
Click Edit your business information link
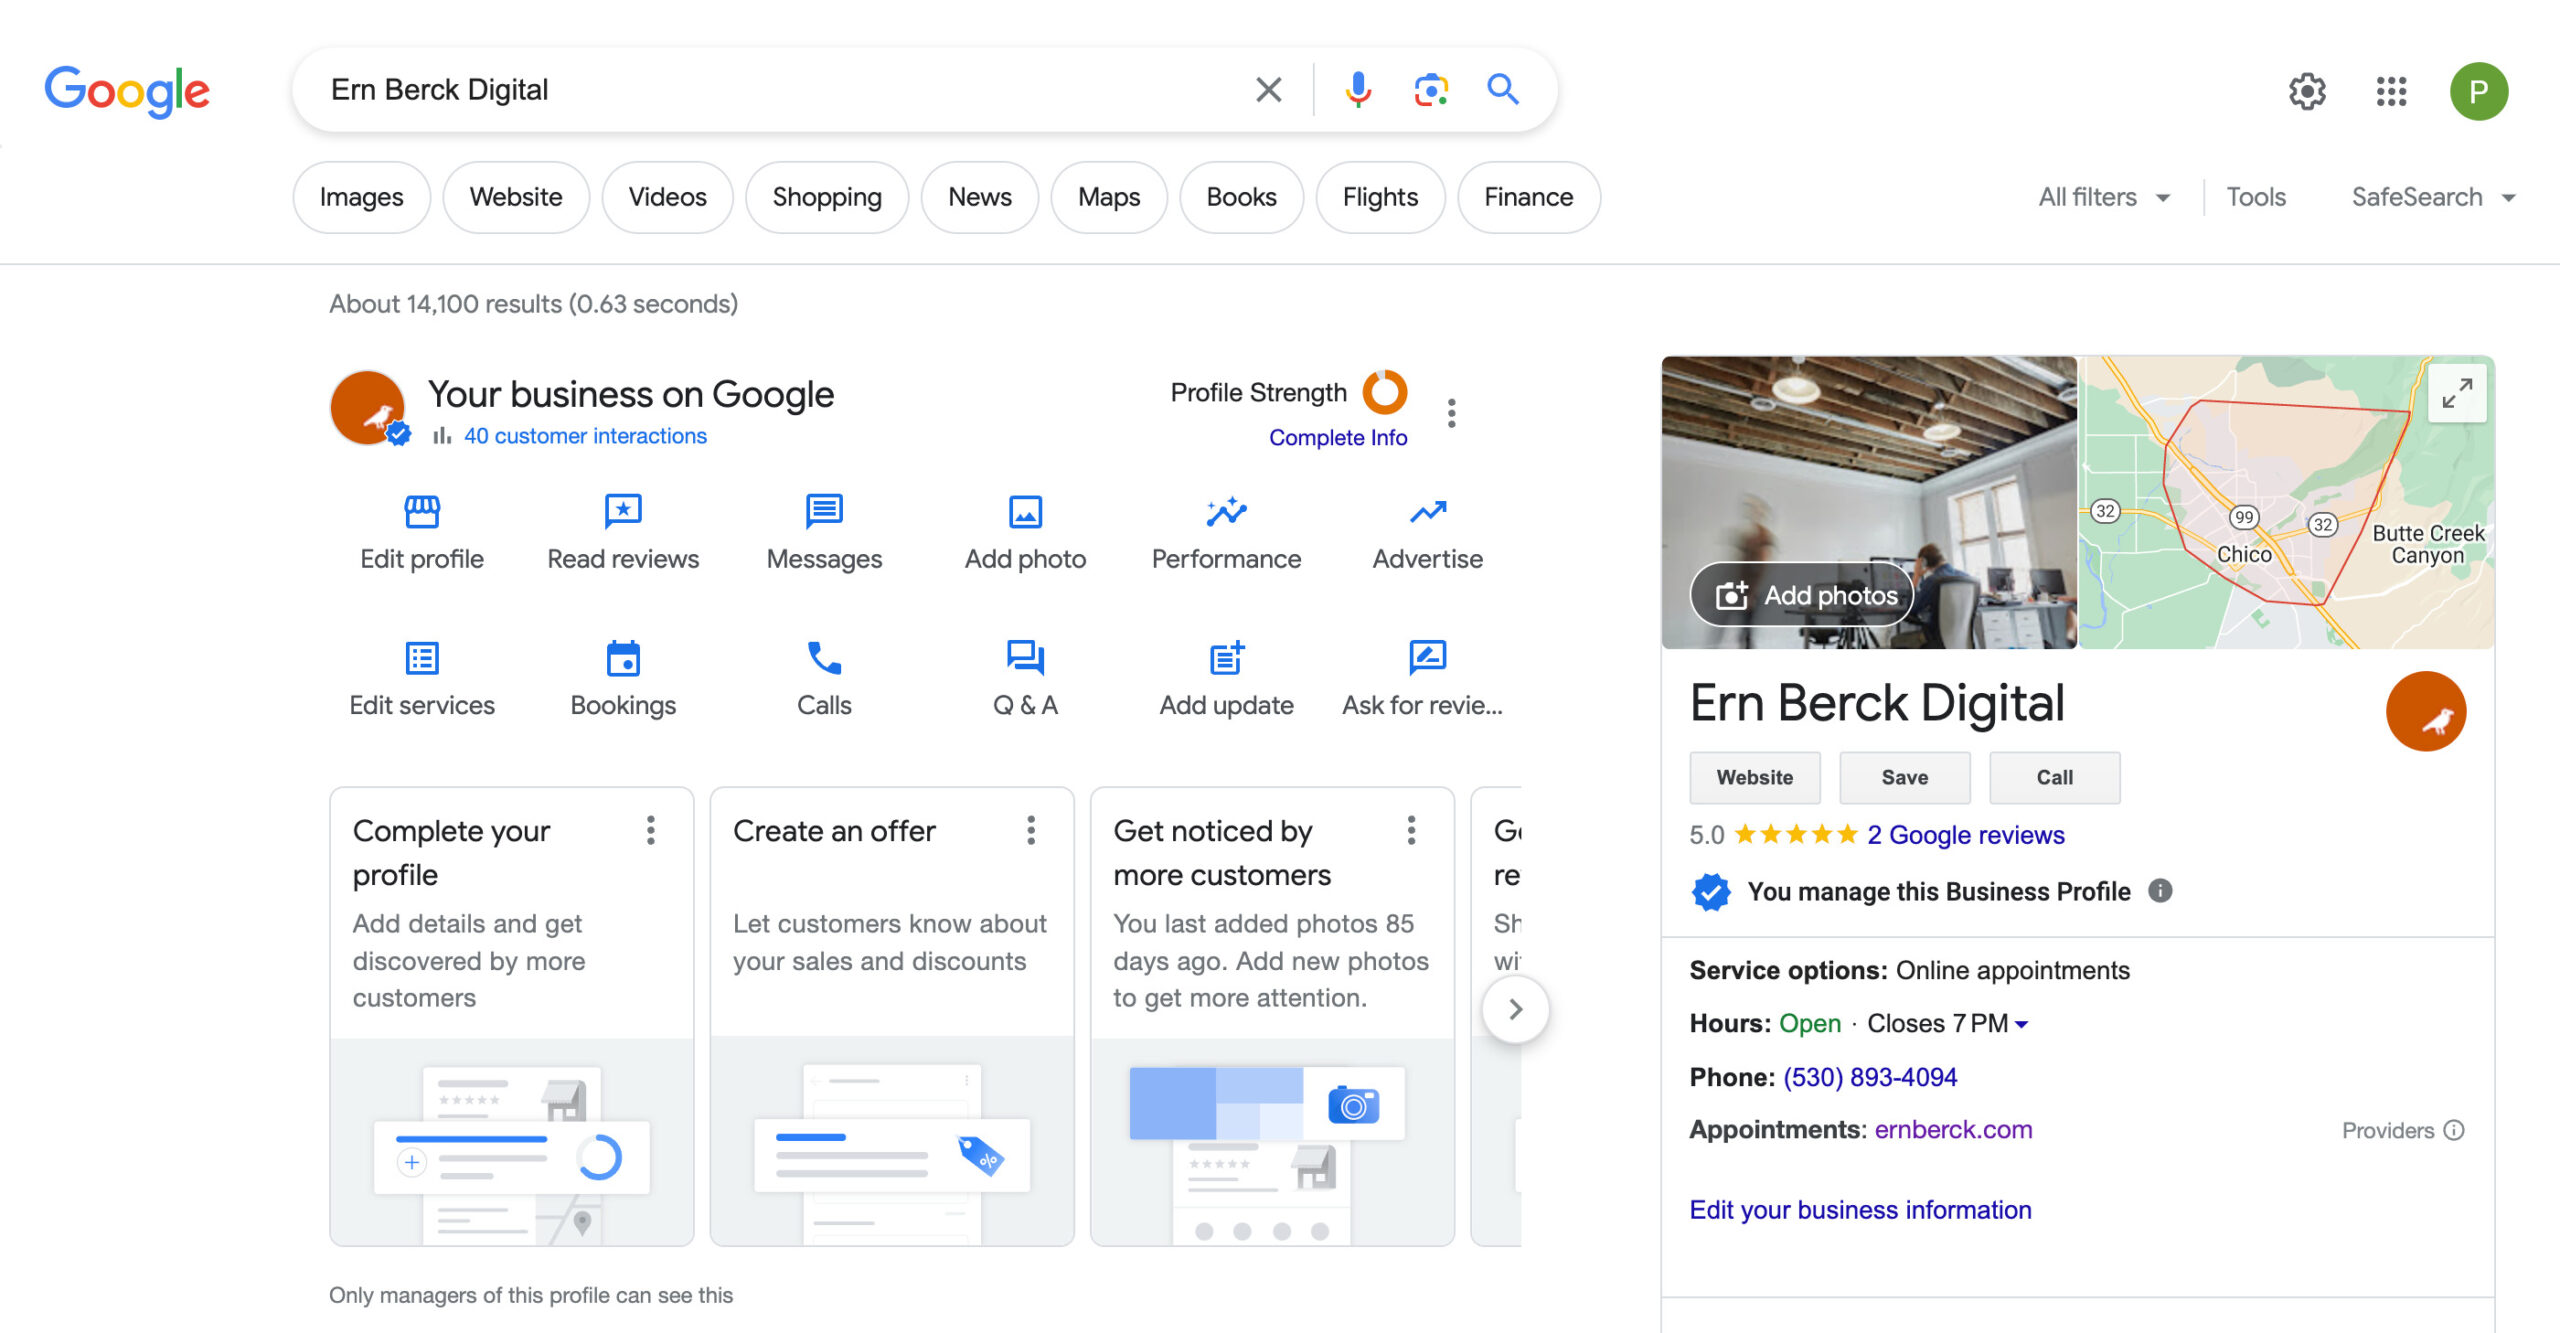point(1860,1210)
